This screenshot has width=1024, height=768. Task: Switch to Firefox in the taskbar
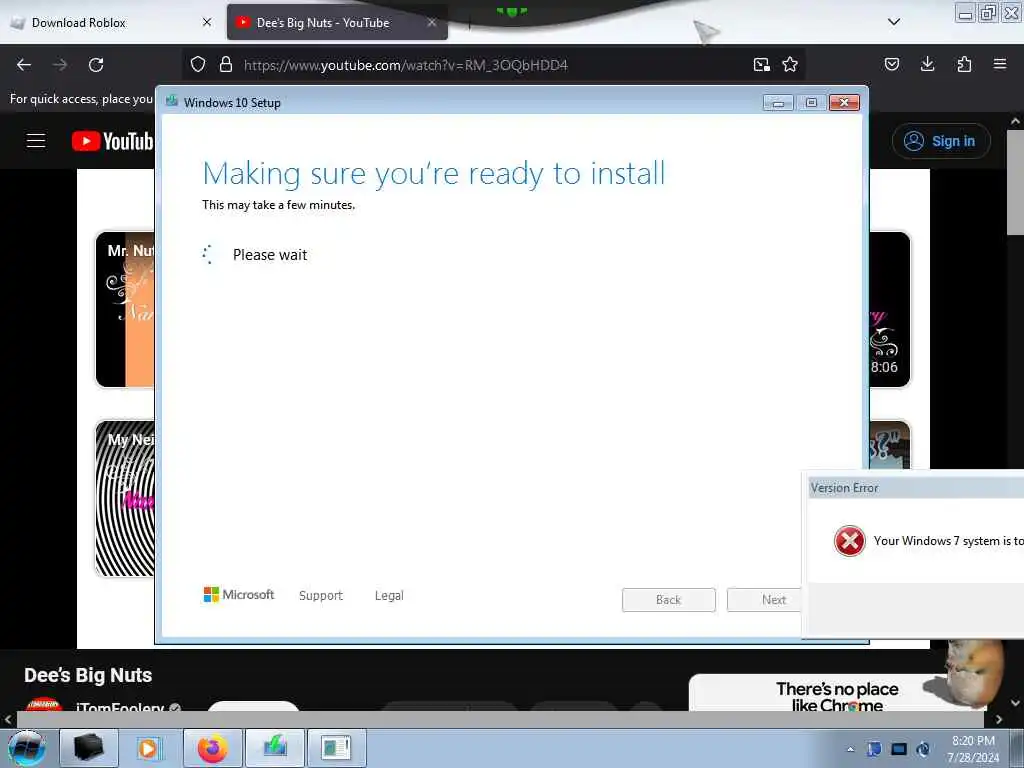tap(213, 748)
